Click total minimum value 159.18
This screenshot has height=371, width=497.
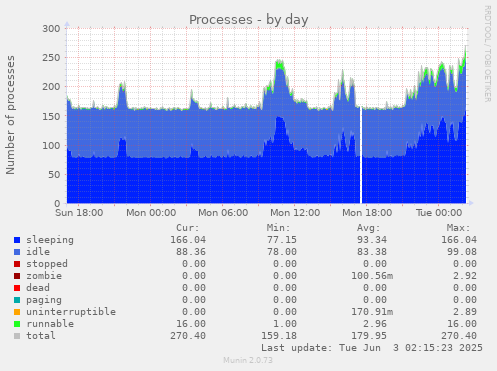click(279, 336)
